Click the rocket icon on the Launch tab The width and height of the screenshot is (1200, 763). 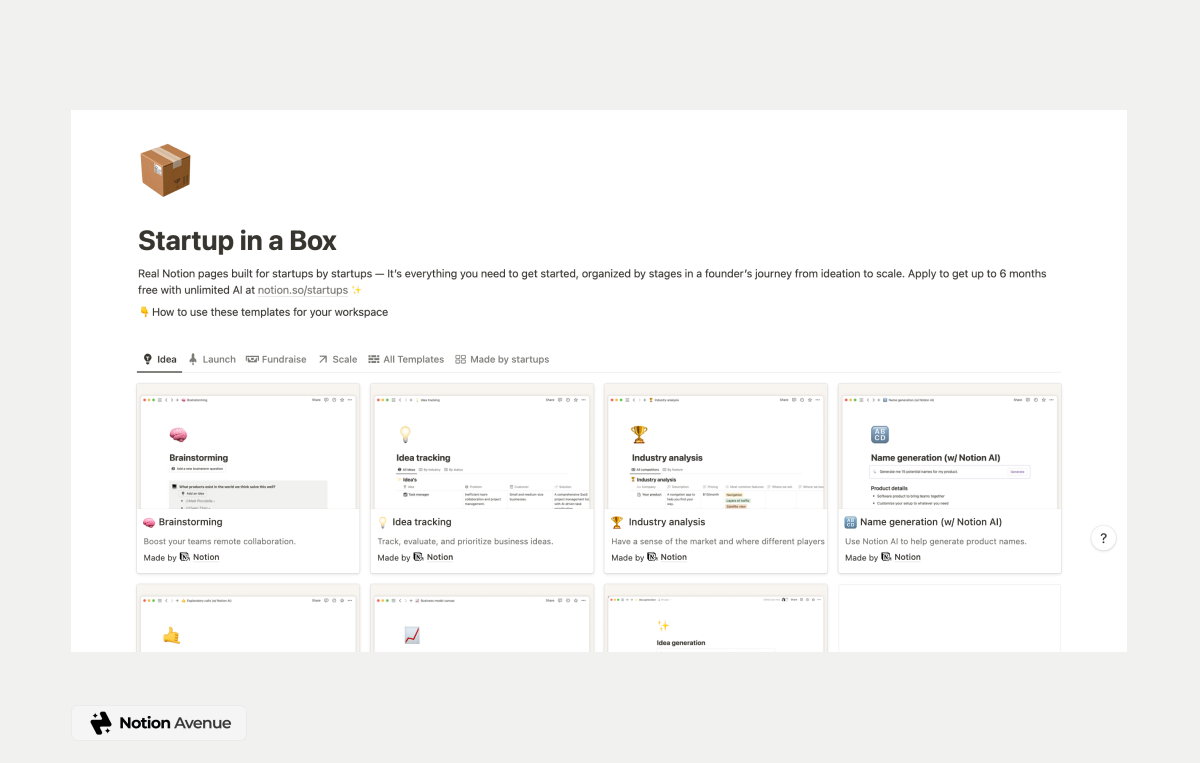(196, 359)
